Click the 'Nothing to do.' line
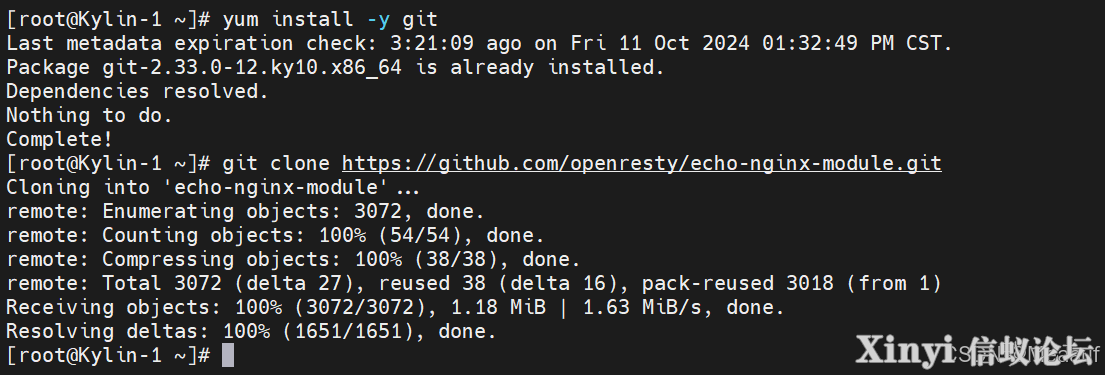Image resolution: width=1105 pixels, height=375 pixels. click(x=89, y=115)
